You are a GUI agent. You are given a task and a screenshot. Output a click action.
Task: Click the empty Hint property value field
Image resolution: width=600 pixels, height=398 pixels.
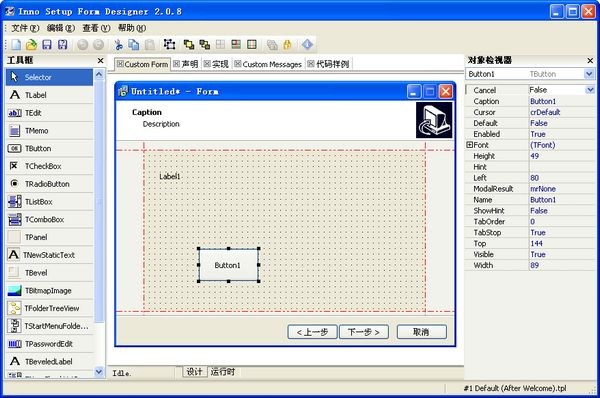pyautogui.click(x=562, y=167)
